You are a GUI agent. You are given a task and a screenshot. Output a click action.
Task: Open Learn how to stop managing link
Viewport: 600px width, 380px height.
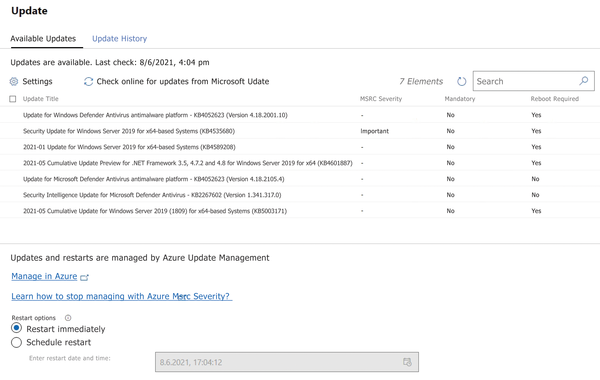(122, 296)
